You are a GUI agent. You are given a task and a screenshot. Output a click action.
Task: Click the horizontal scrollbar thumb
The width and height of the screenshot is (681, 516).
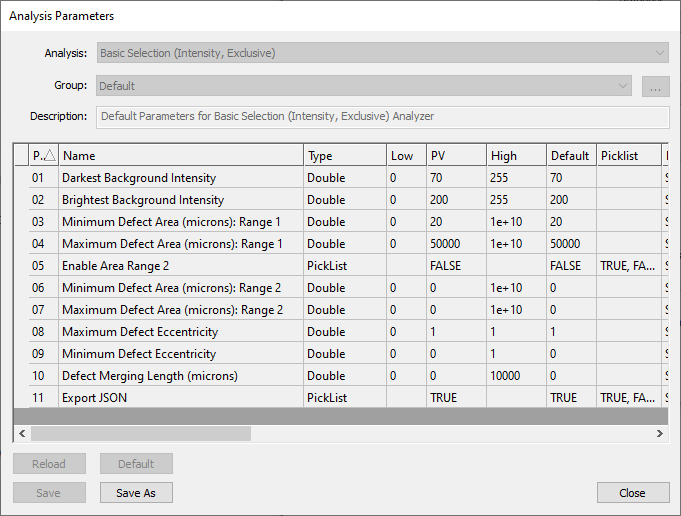click(140, 434)
